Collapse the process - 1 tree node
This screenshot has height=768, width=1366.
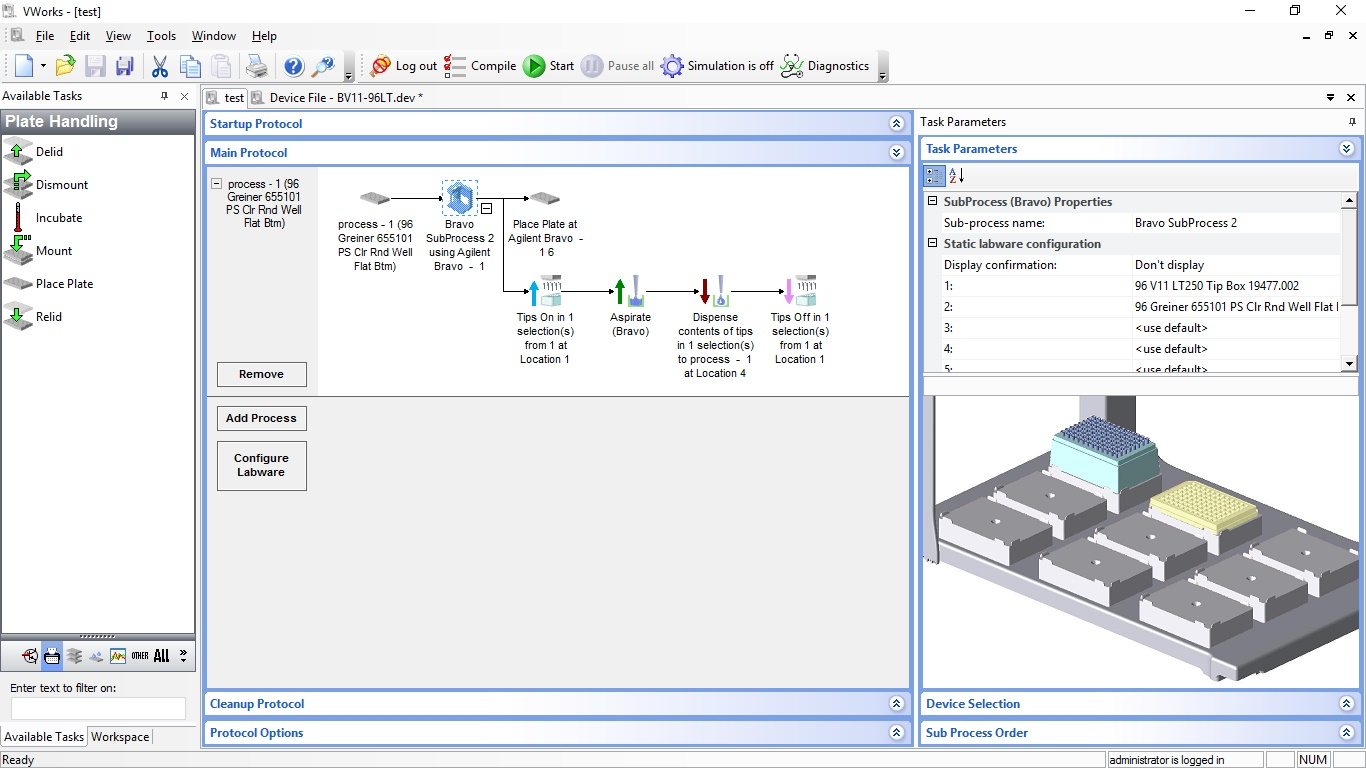click(x=217, y=184)
